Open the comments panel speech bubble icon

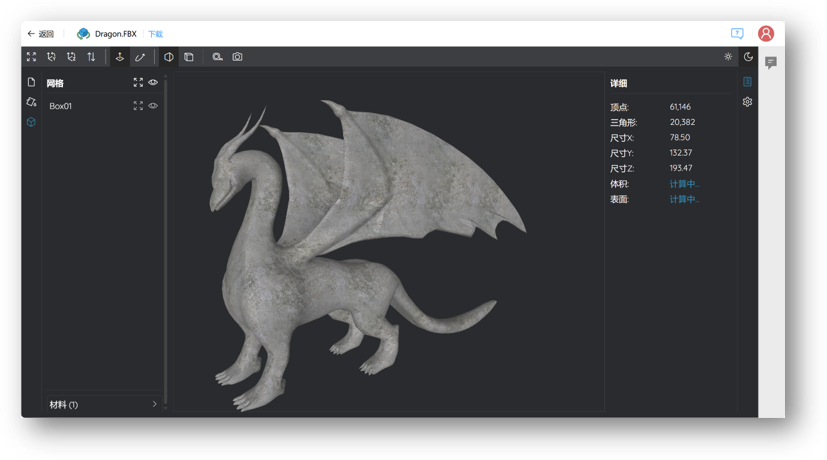770,62
